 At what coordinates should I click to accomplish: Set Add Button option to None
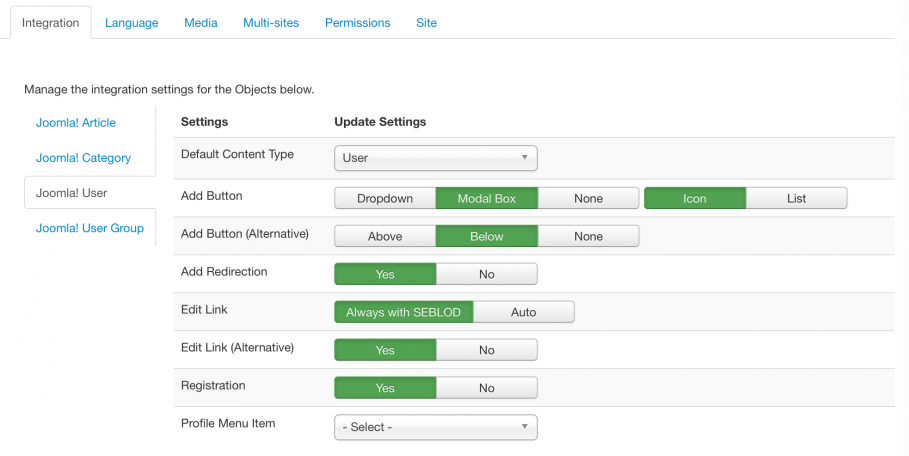tap(588, 198)
